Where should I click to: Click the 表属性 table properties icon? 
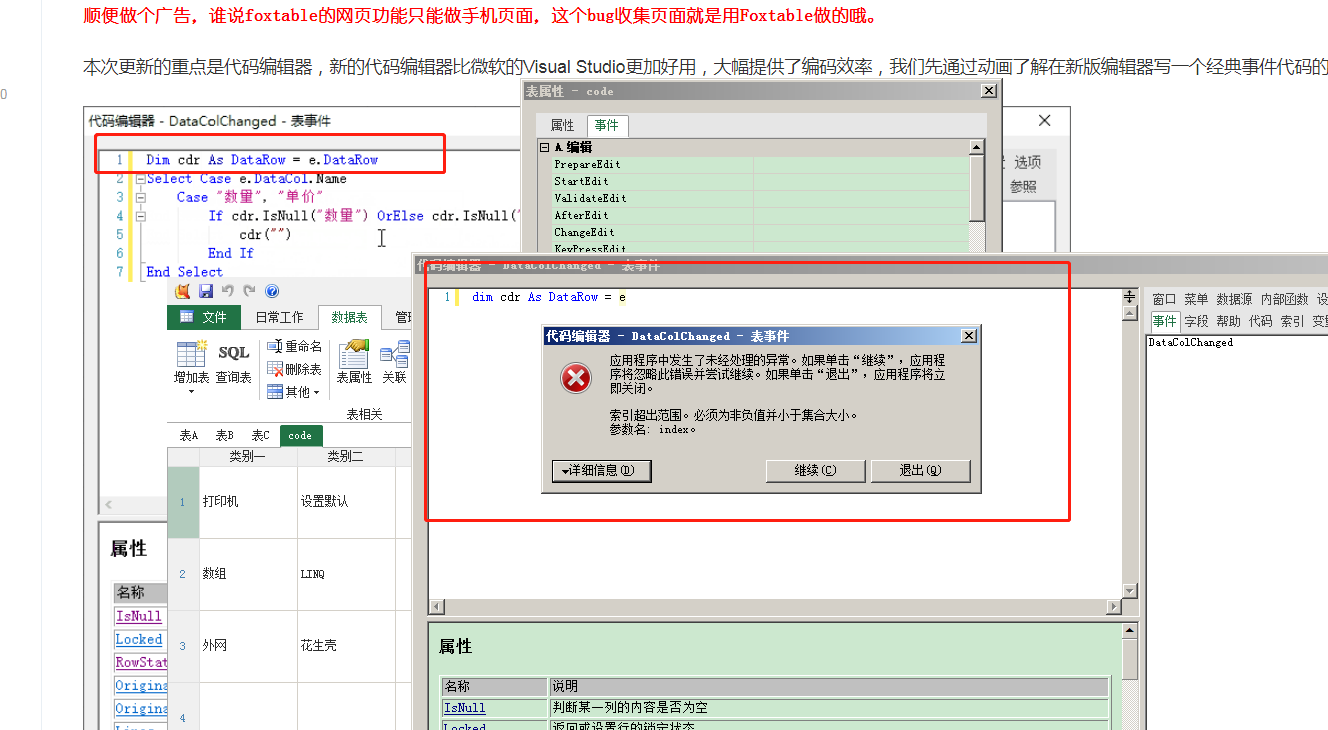click(x=354, y=354)
